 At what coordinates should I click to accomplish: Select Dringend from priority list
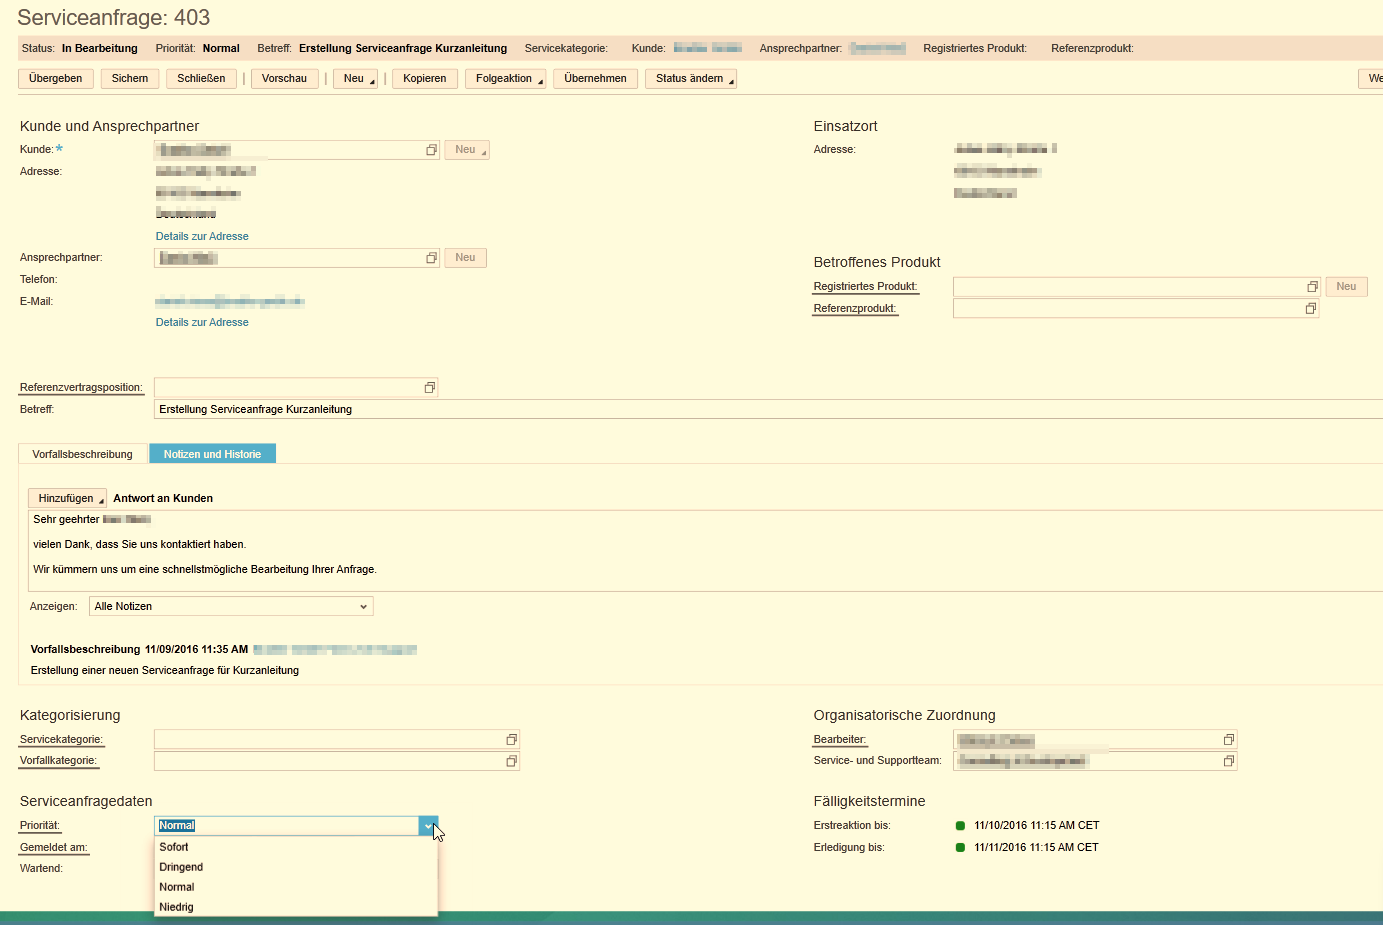click(296, 867)
